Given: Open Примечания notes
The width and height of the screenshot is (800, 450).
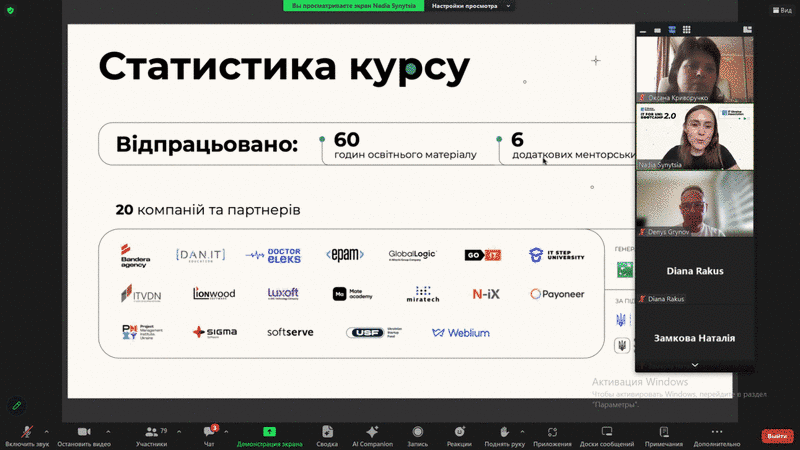Looking at the screenshot, I should 663,436.
